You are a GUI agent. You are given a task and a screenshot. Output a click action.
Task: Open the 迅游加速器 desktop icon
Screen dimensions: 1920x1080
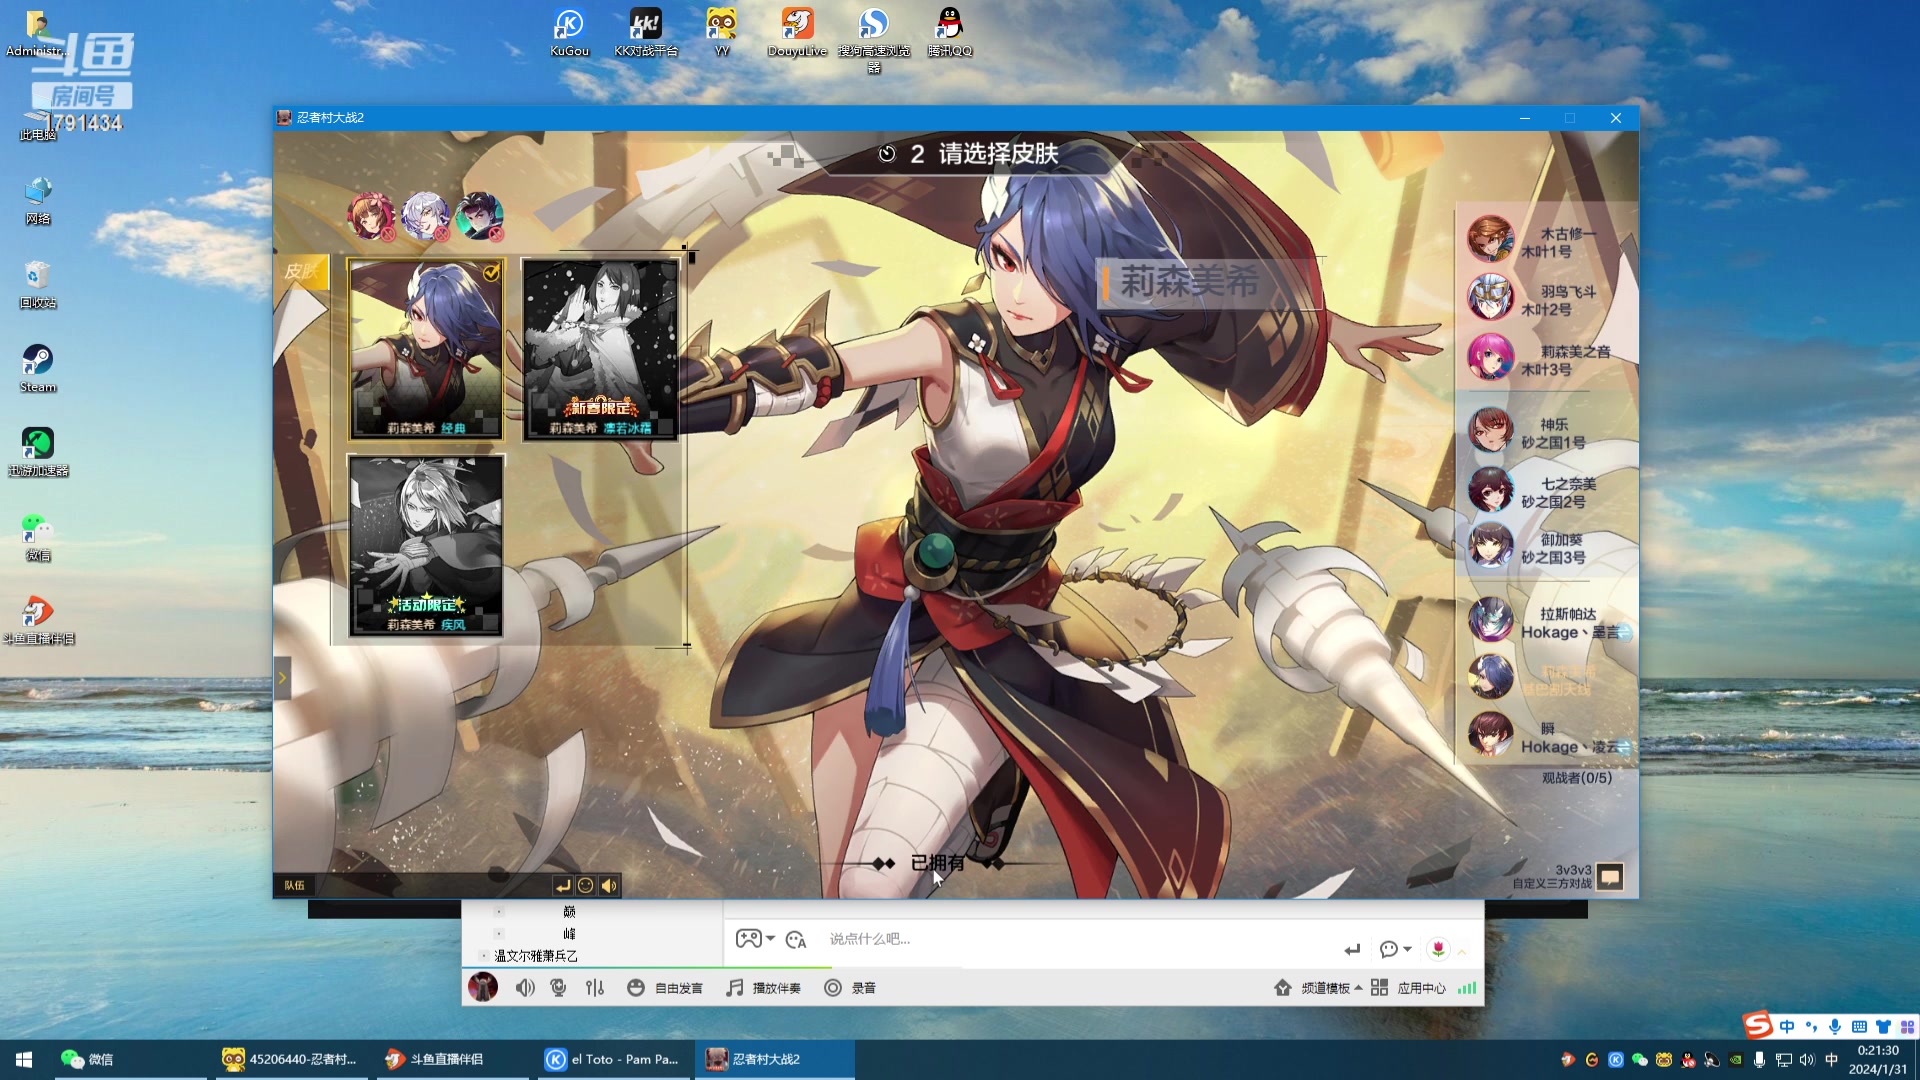[38, 452]
